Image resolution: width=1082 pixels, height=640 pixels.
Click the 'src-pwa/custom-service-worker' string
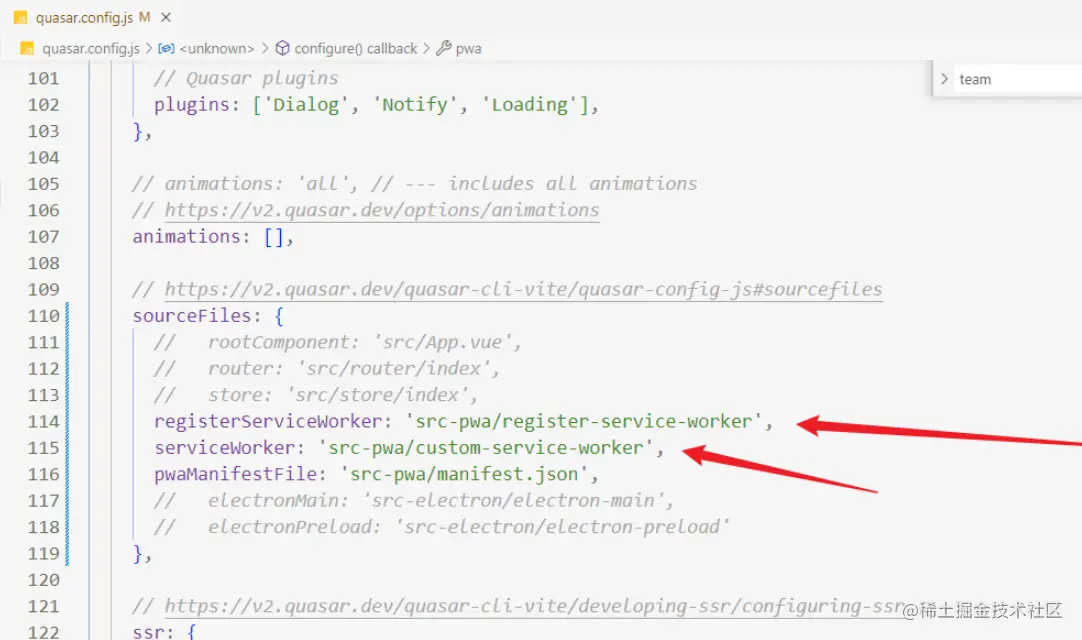486,447
